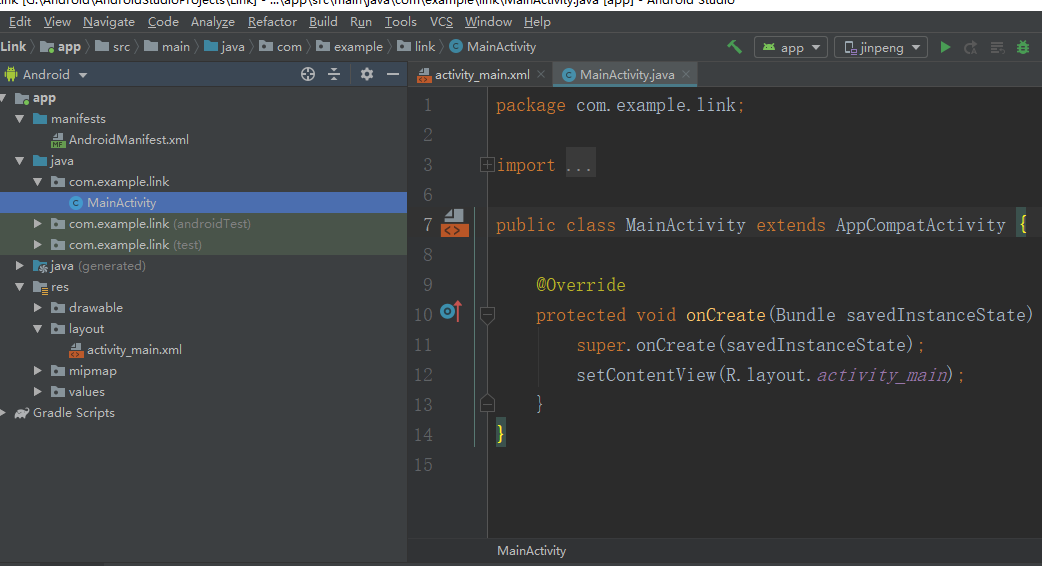
Task: Expand the Gradle Scripts node
Action: coord(5,413)
